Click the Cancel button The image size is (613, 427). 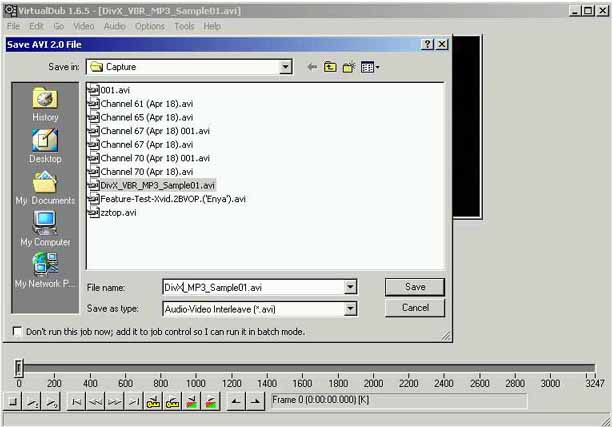tap(415, 308)
